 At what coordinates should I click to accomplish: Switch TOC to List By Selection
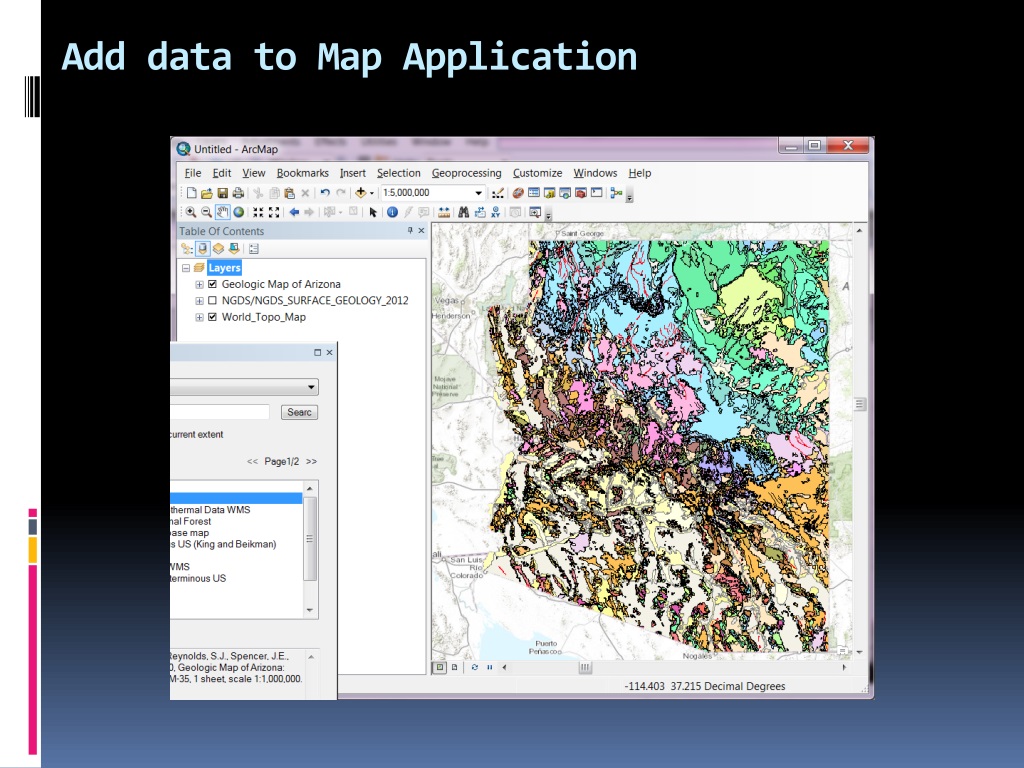[x=234, y=249]
